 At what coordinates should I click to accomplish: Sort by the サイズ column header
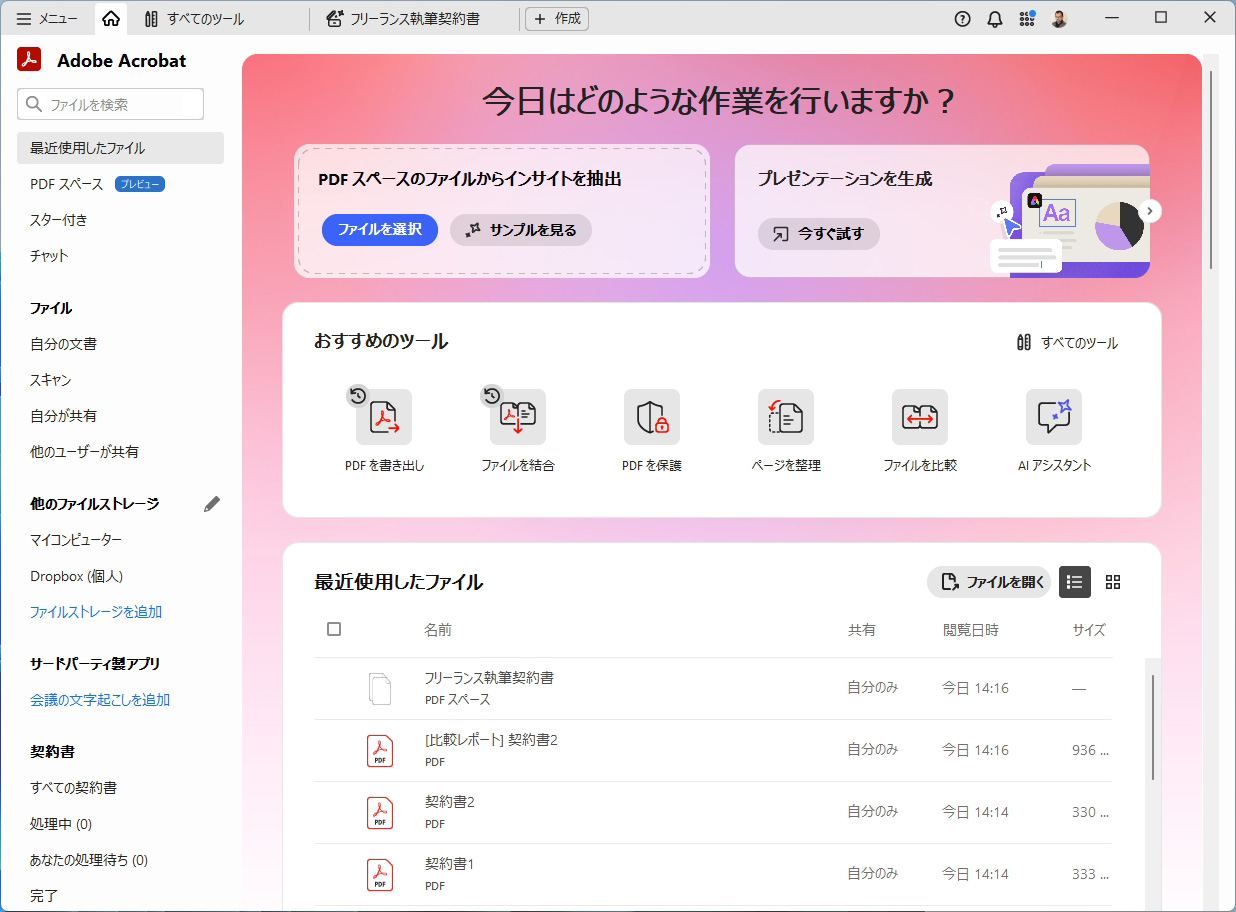point(1089,630)
